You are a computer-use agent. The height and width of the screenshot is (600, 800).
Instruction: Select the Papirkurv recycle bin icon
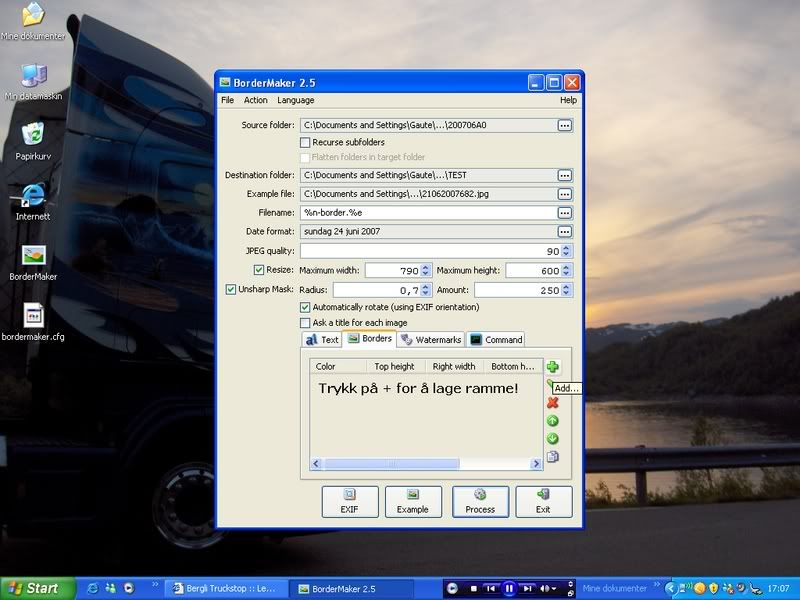[33, 142]
